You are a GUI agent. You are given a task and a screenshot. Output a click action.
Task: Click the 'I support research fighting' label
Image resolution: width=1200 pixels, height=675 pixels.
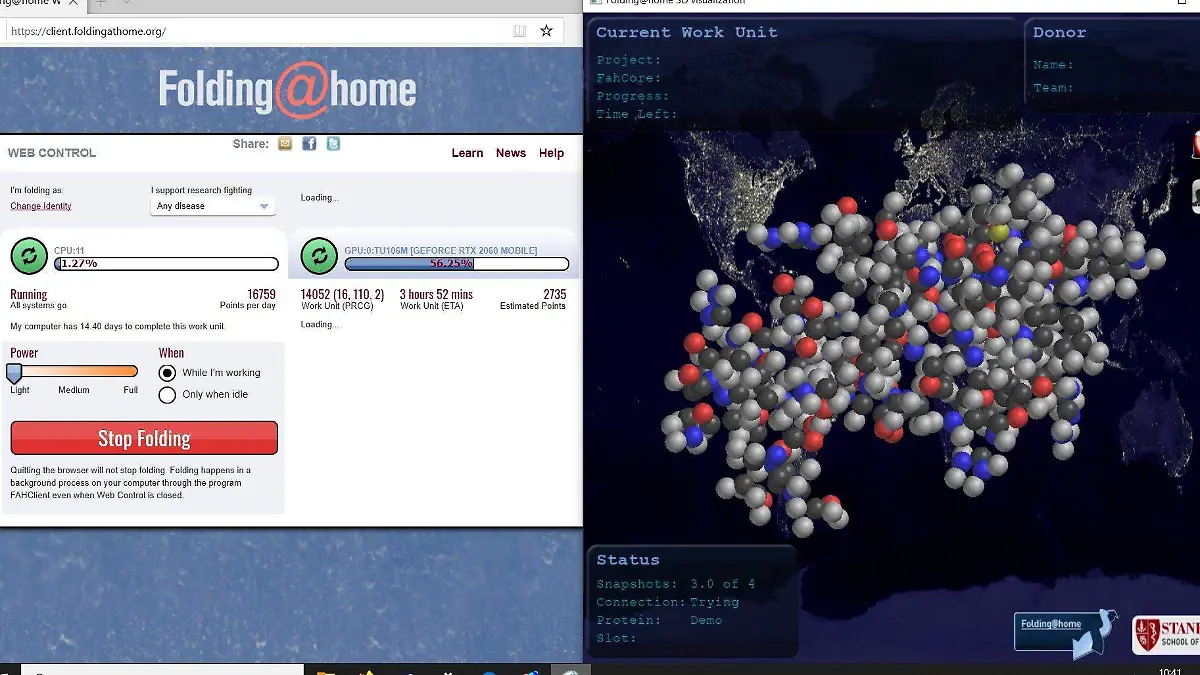point(202,190)
